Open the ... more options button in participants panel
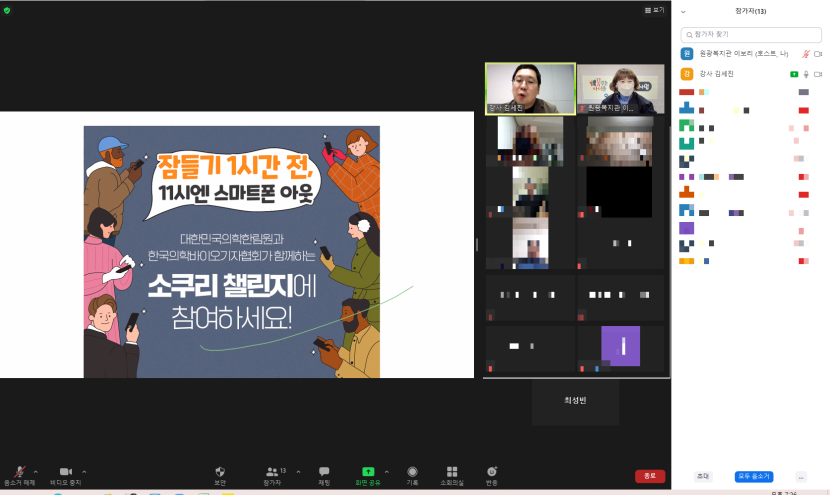 point(801,477)
